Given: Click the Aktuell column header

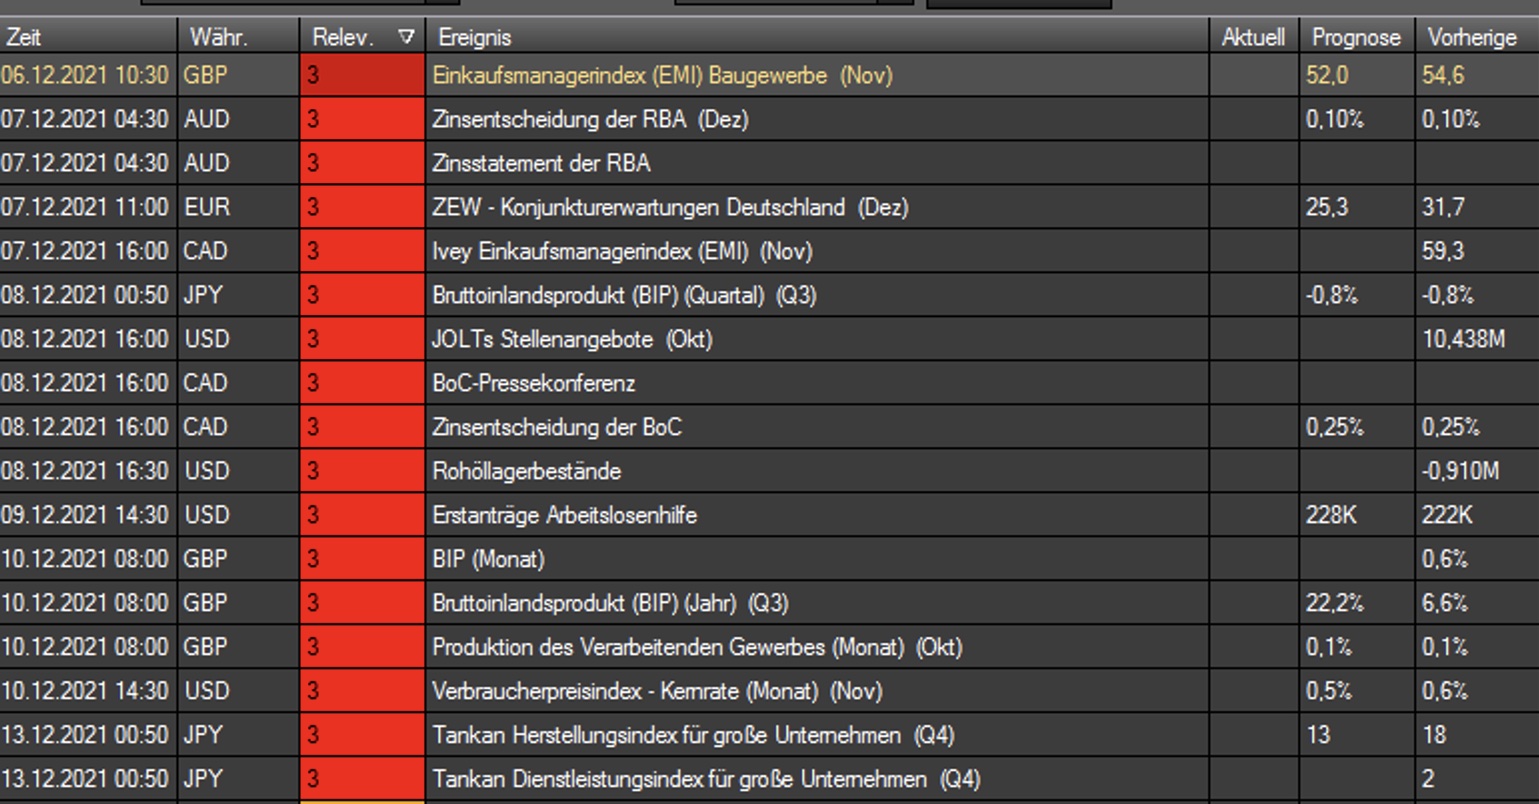Looking at the screenshot, I should tap(1252, 37).
